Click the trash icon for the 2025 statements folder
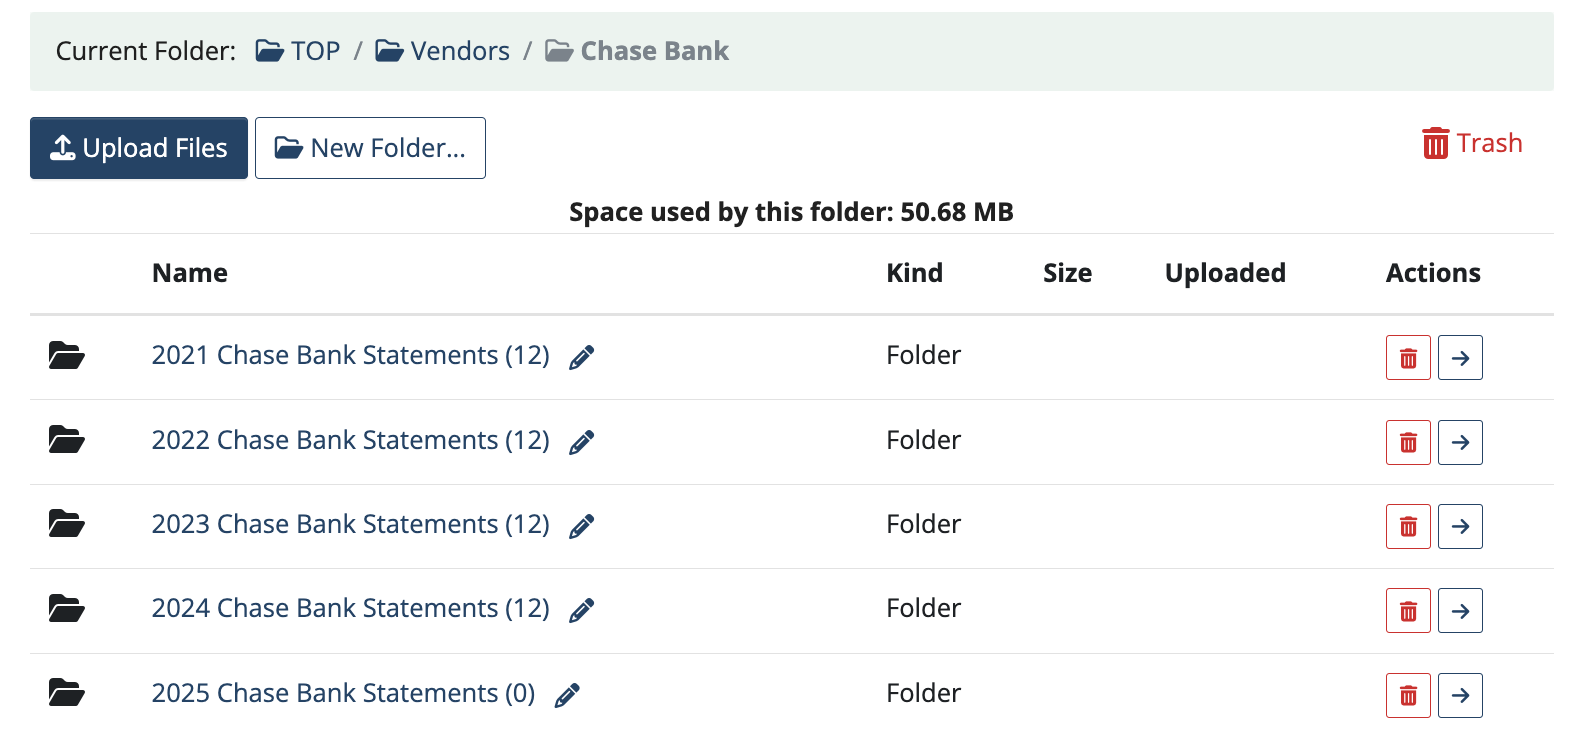1580x750 pixels. click(1408, 696)
